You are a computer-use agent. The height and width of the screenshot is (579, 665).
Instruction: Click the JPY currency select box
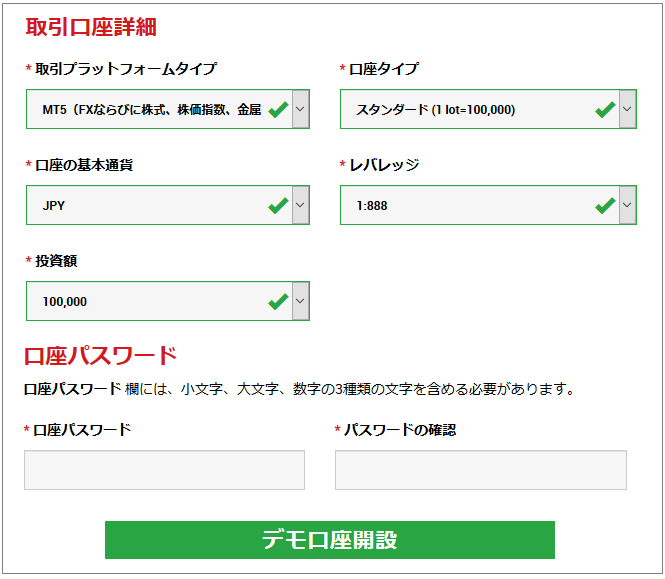[x=168, y=205]
